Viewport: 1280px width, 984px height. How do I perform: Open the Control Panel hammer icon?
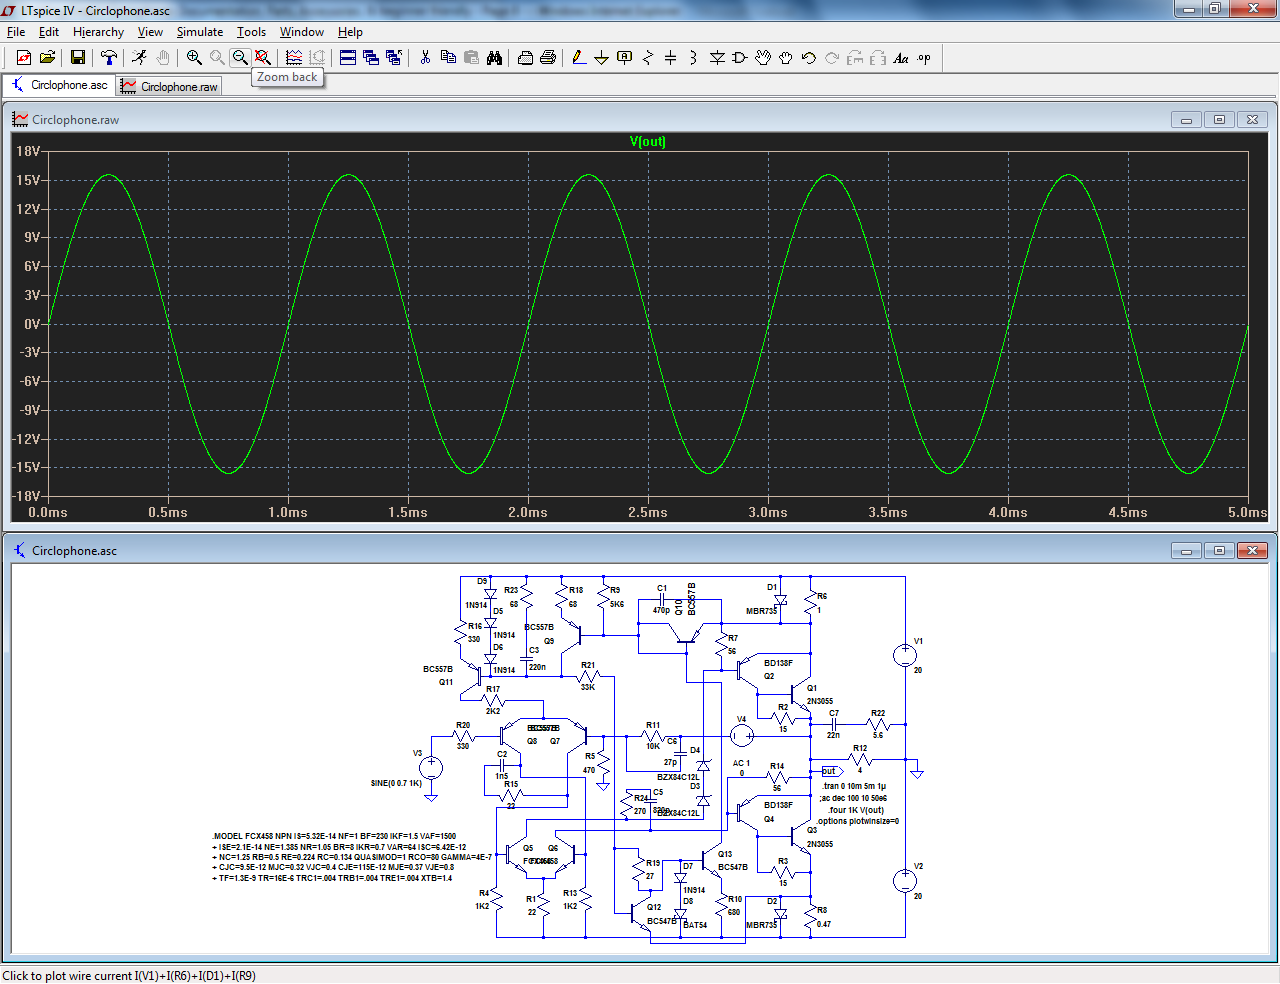click(109, 58)
